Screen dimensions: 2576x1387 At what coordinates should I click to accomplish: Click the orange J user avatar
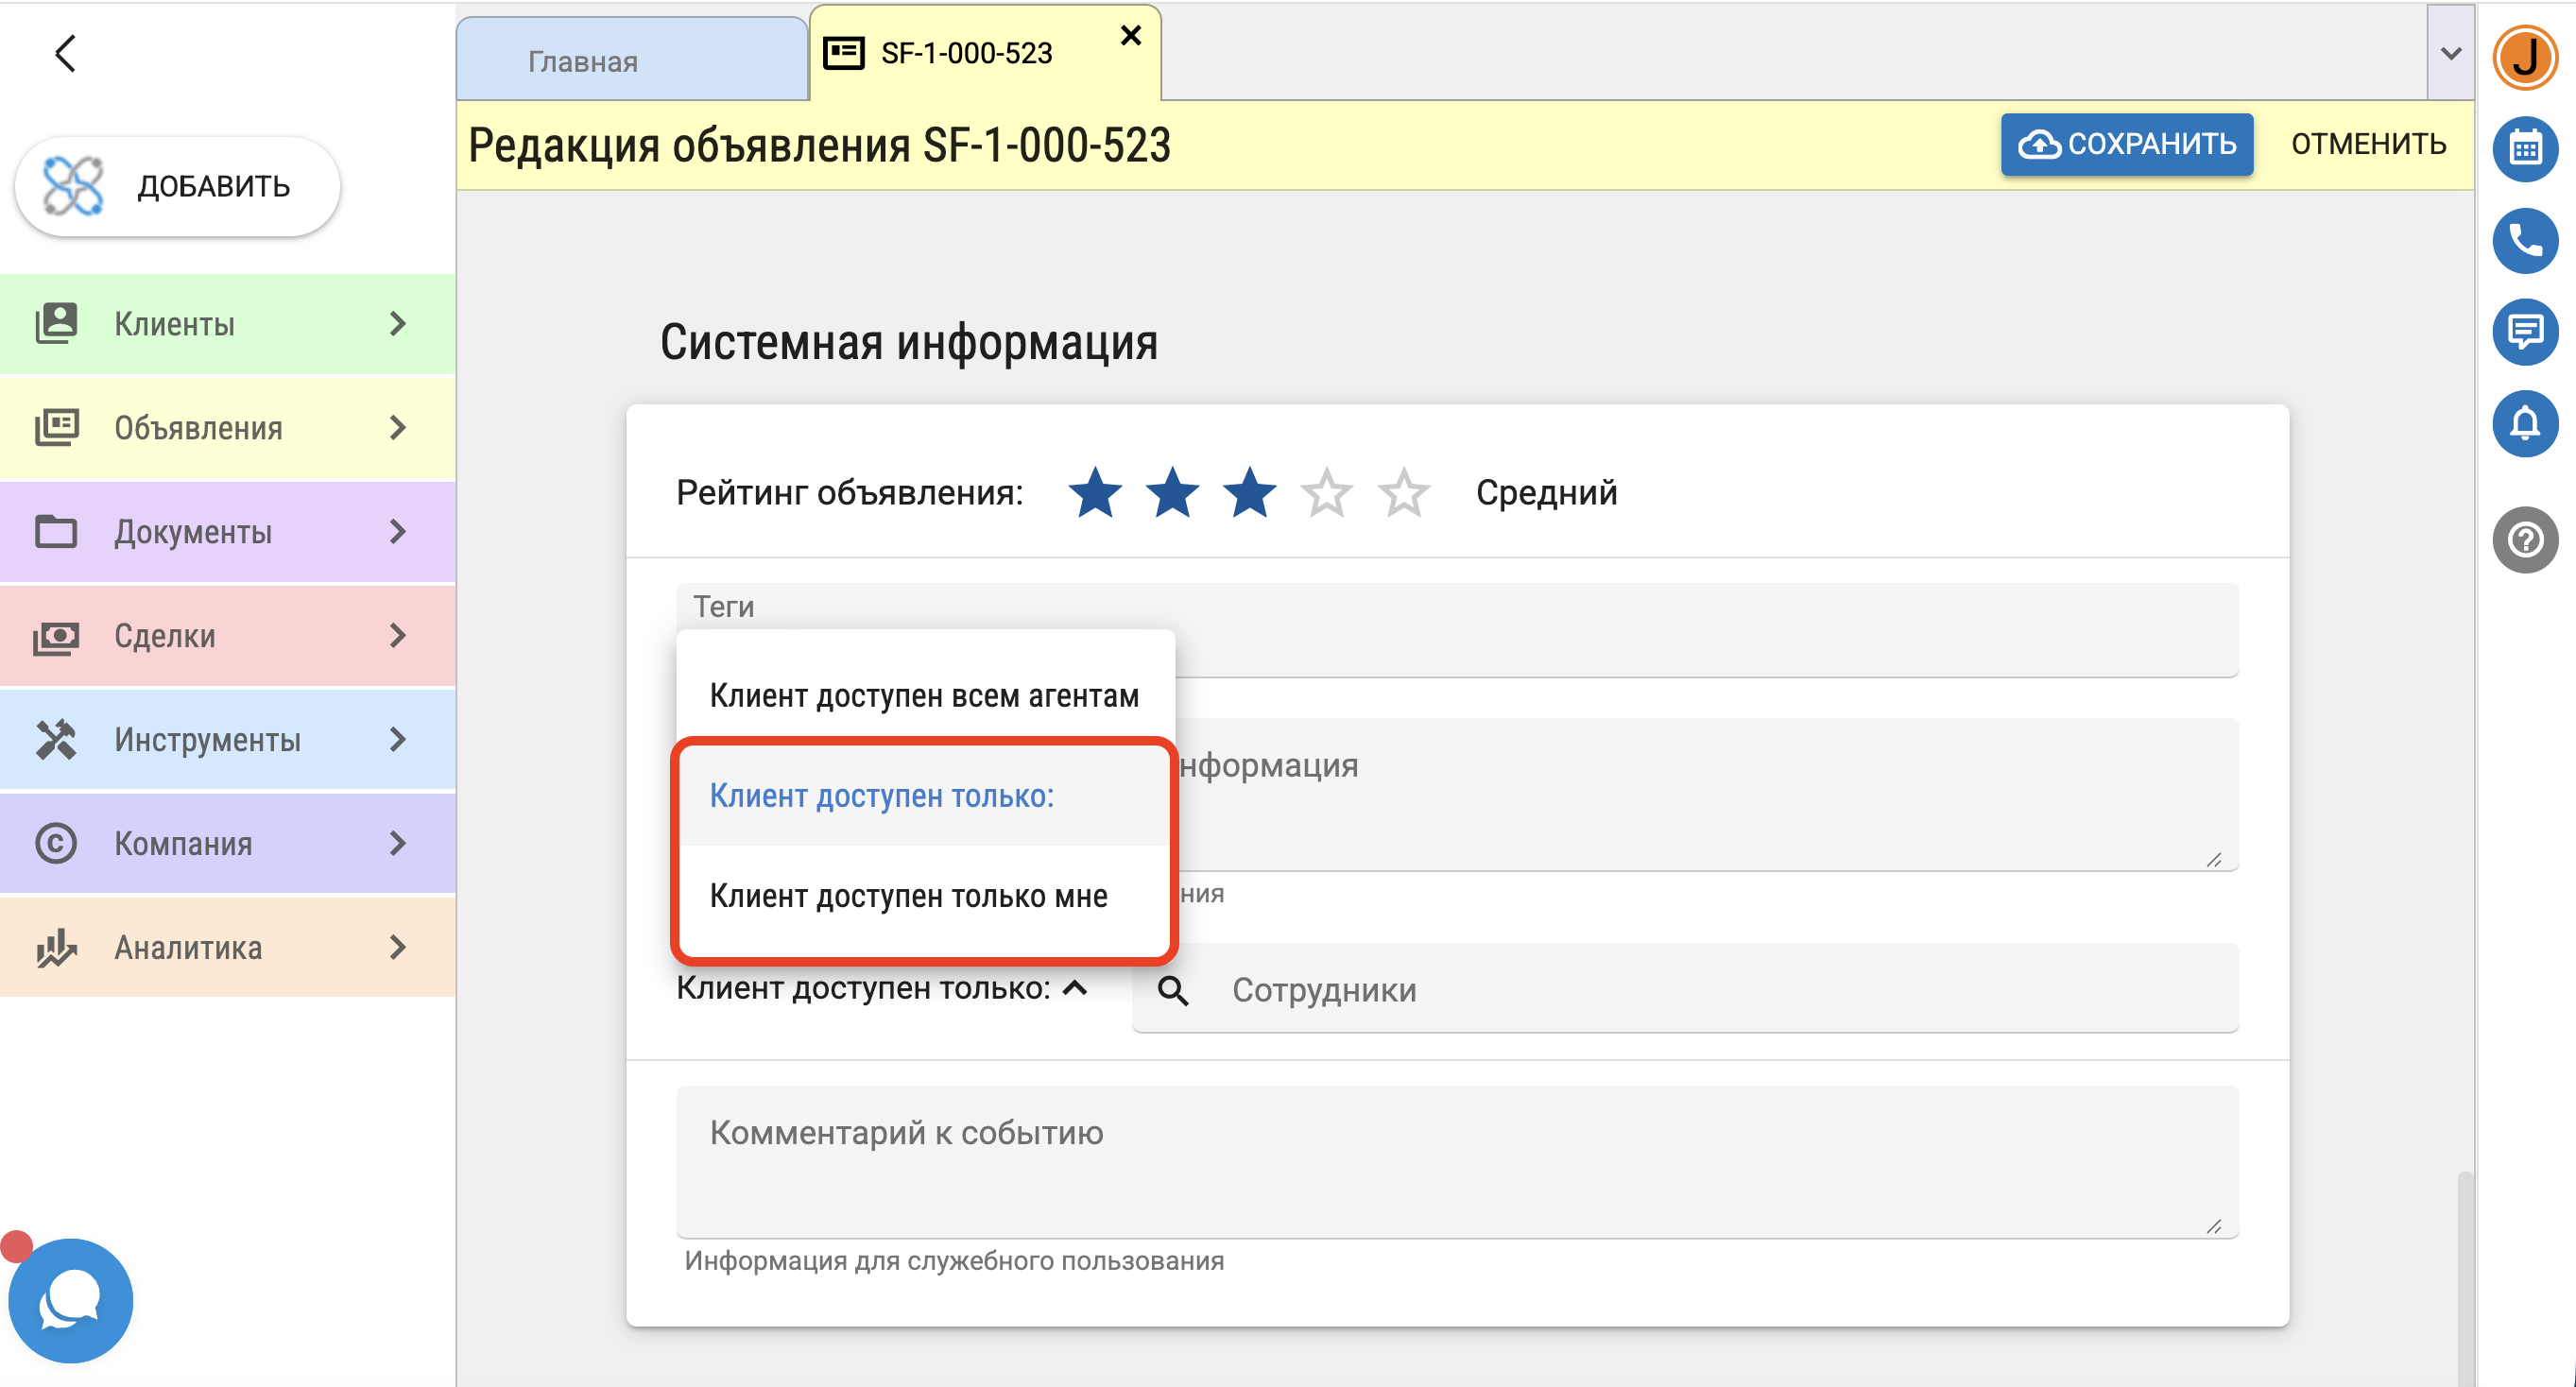pos(2524,57)
